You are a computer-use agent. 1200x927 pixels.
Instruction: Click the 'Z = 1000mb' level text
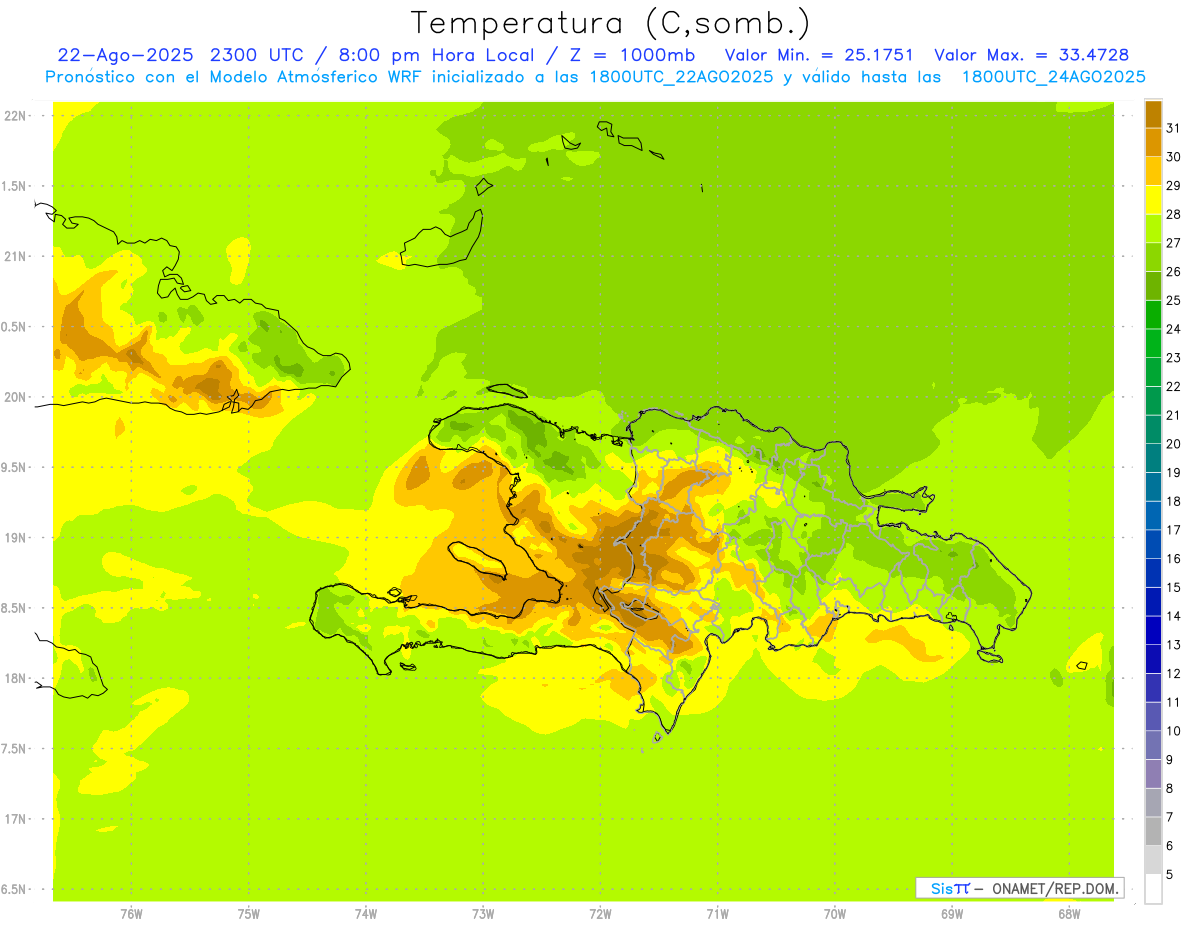tap(635, 55)
